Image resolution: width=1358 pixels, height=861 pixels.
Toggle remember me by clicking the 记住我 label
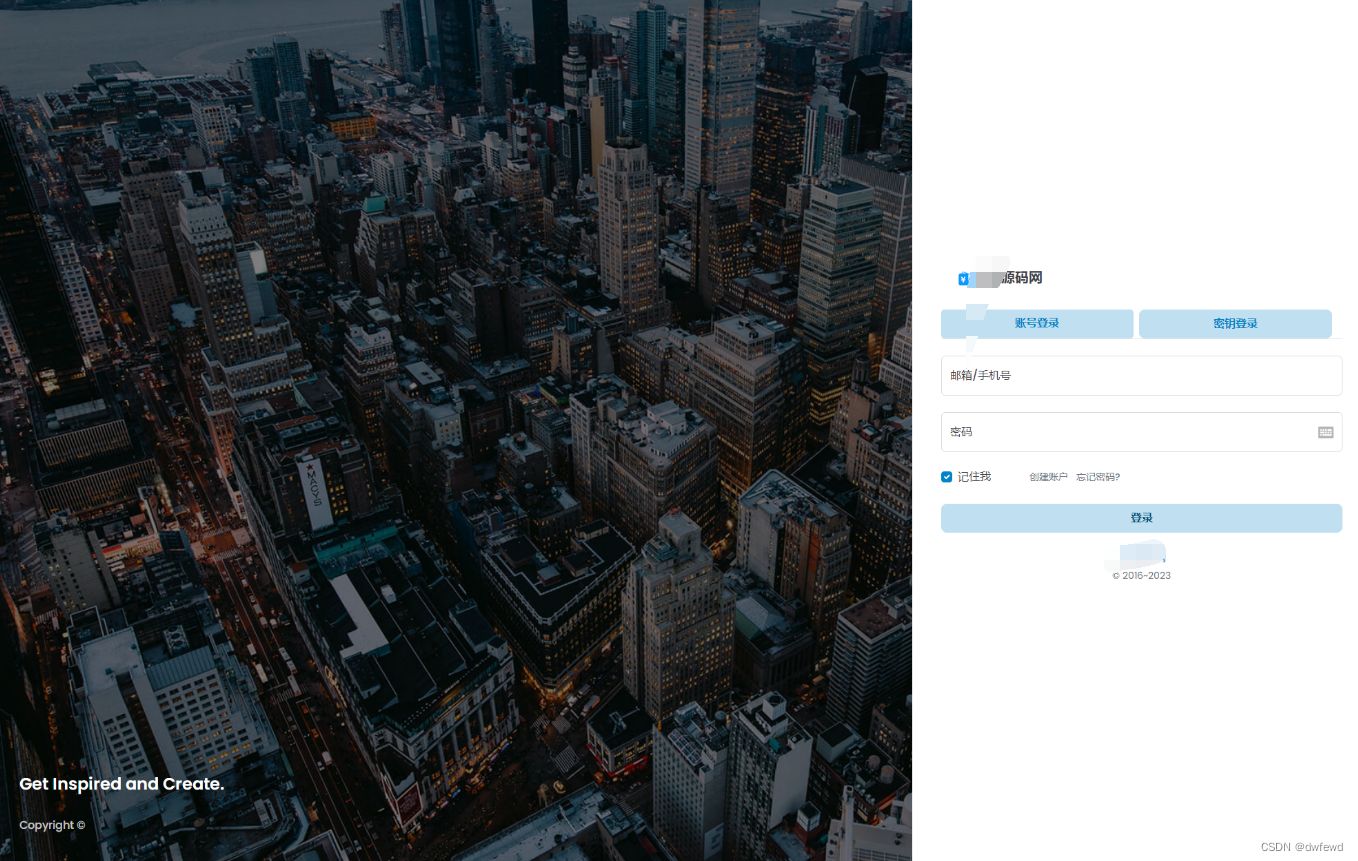tap(973, 477)
